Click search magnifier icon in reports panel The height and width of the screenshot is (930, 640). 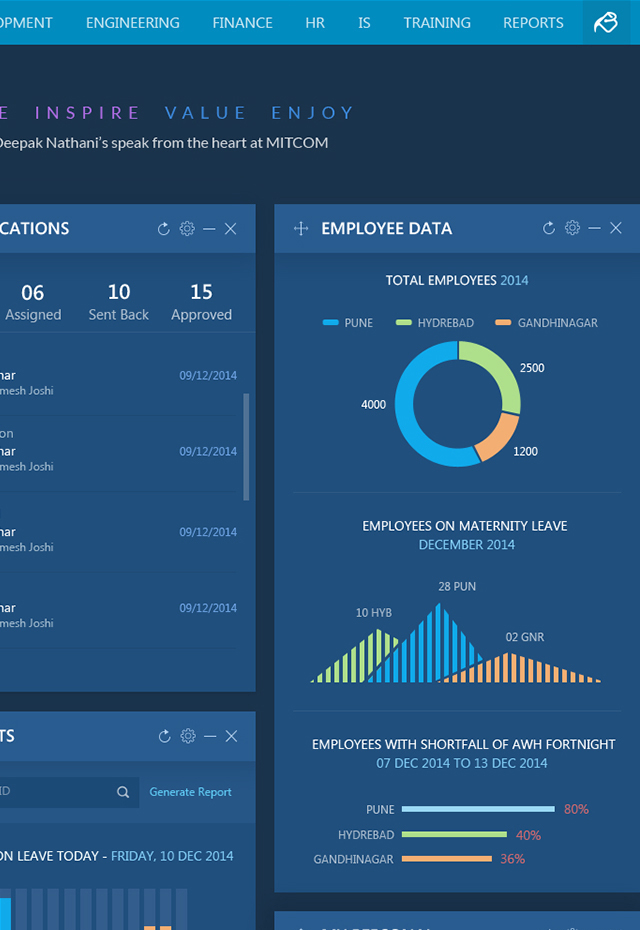coord(123,792)
